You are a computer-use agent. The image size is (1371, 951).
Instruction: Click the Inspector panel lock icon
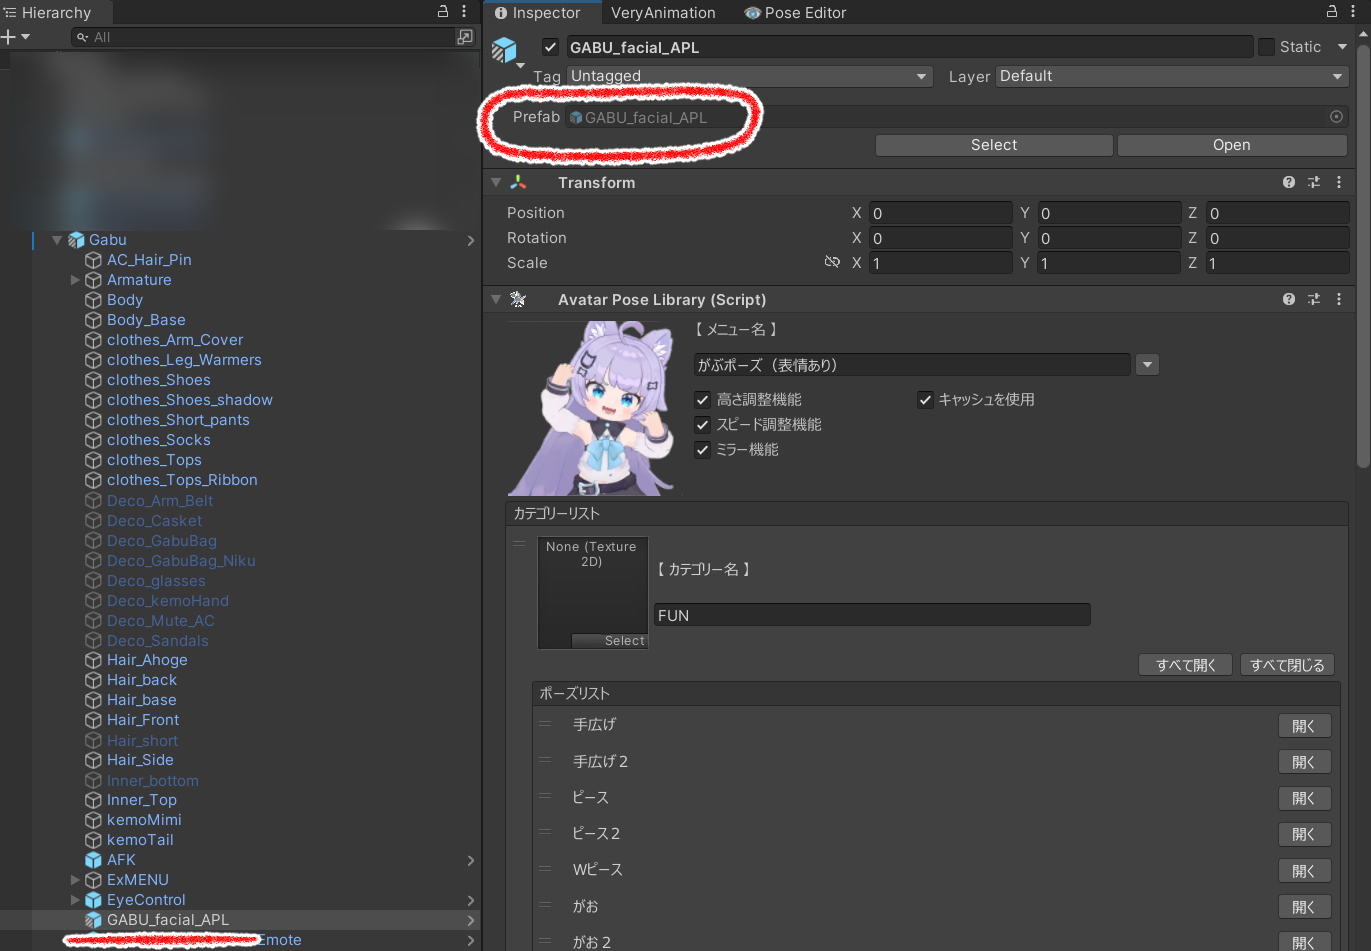[x=1332, y=12]
